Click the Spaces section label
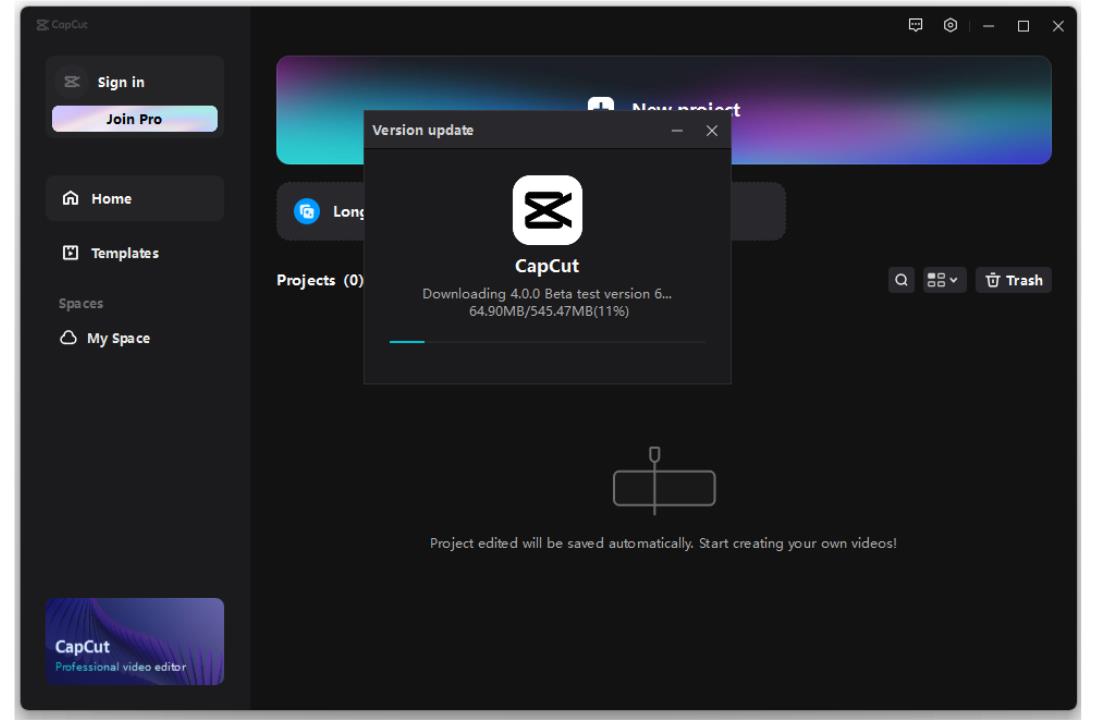1096x720 pixels. click(x=81, y=303)
